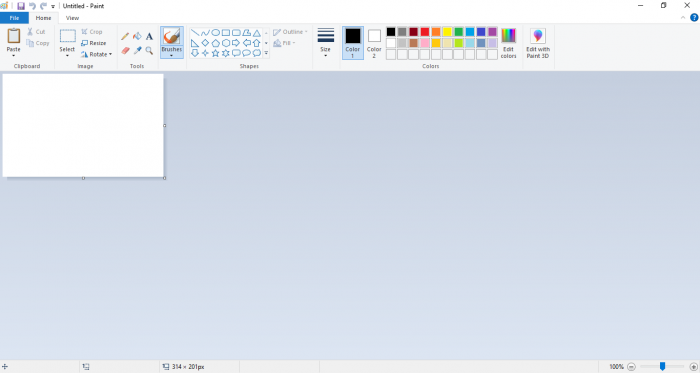Select the Eraser tool
700x373 pixels.
[x=125, y=51]
